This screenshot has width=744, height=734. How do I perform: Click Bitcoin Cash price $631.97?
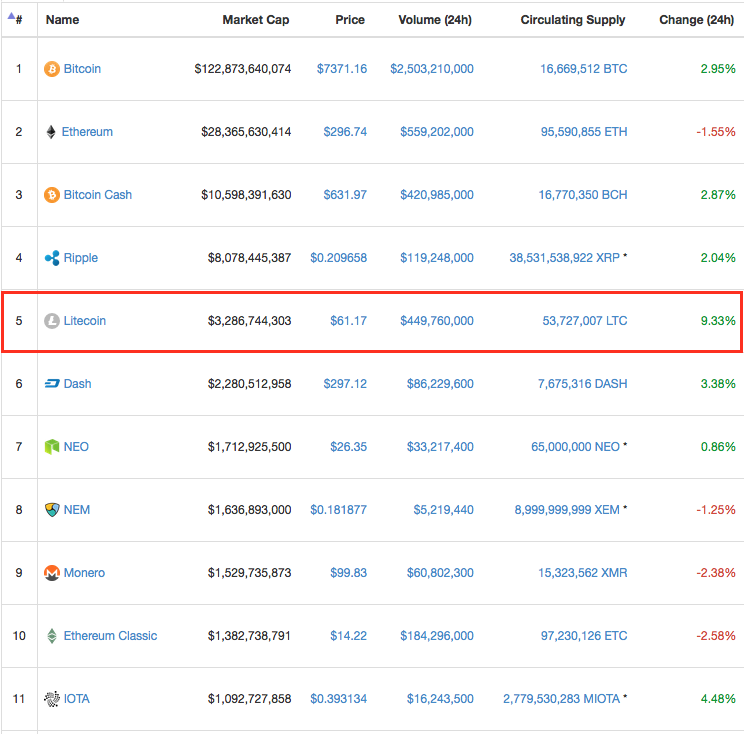click(x=345, y=195)
